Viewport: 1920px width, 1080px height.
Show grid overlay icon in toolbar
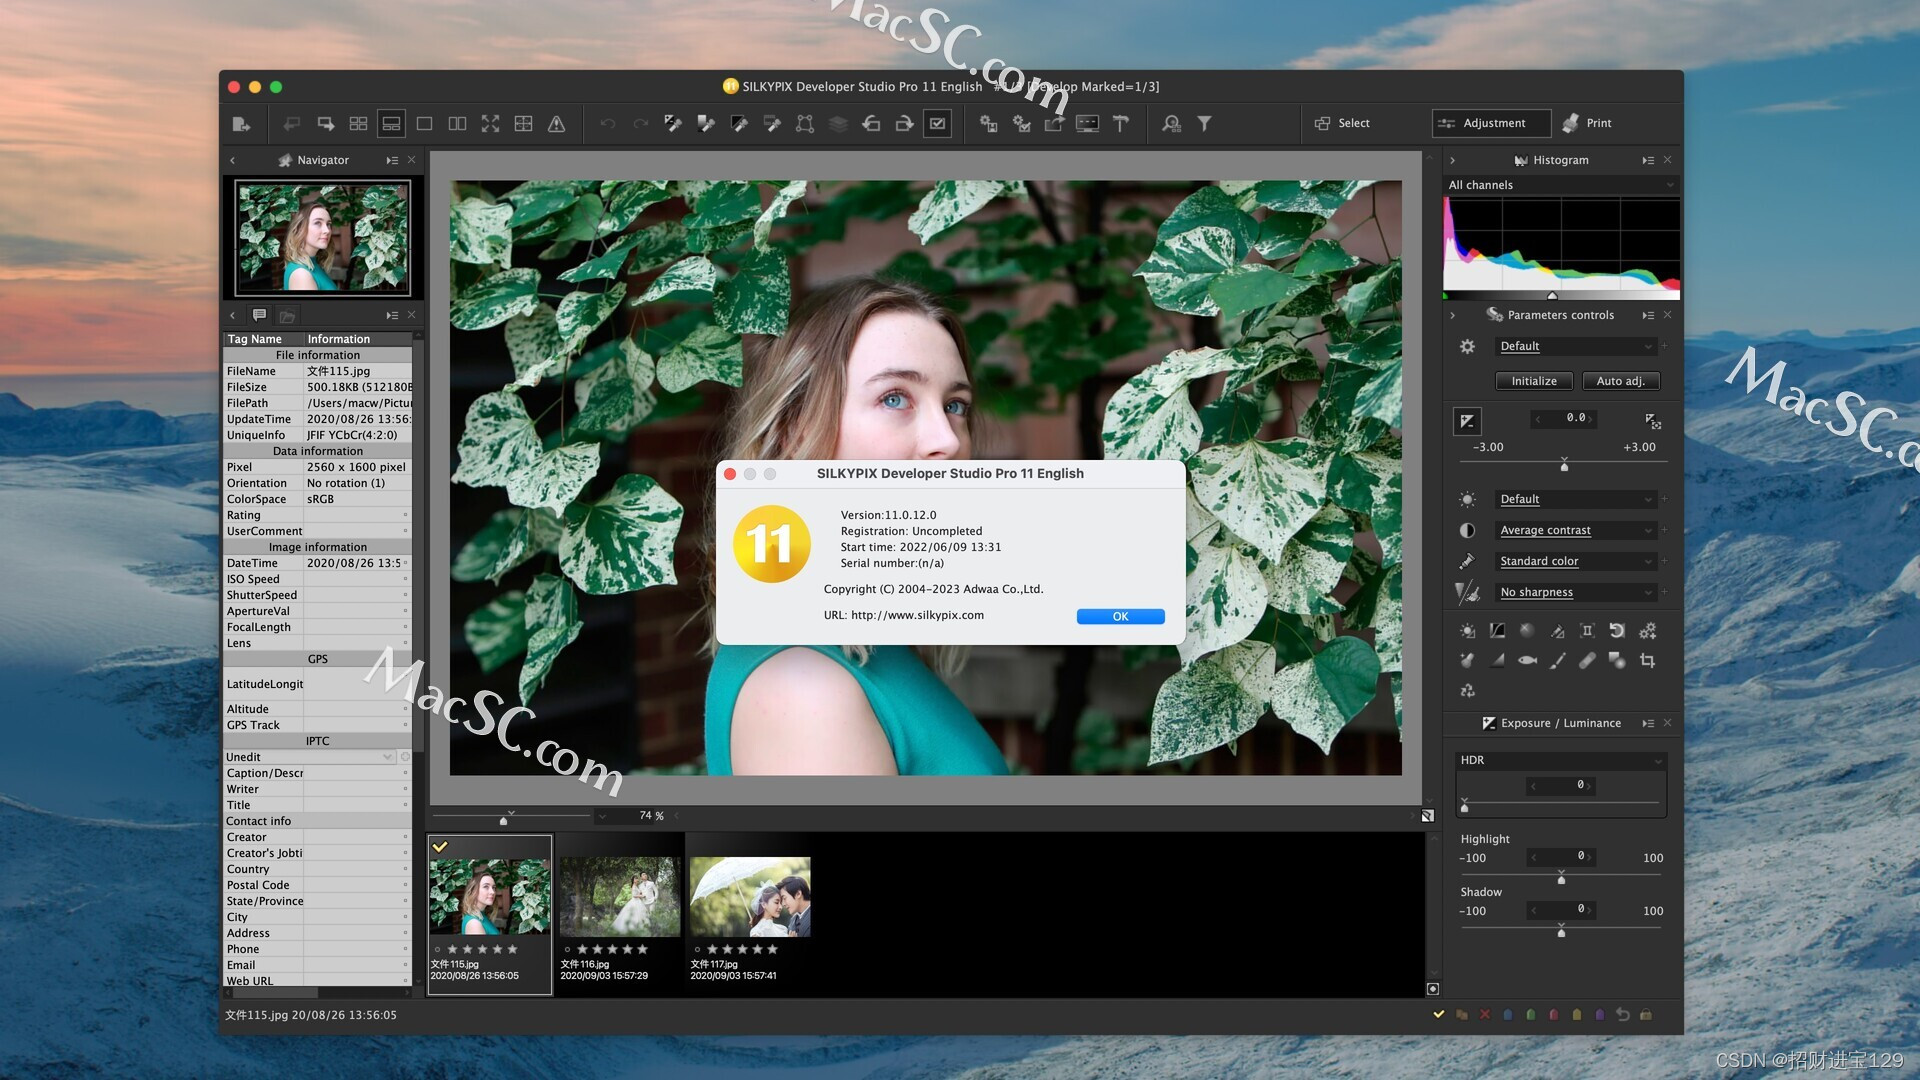[x=523, y=124]
